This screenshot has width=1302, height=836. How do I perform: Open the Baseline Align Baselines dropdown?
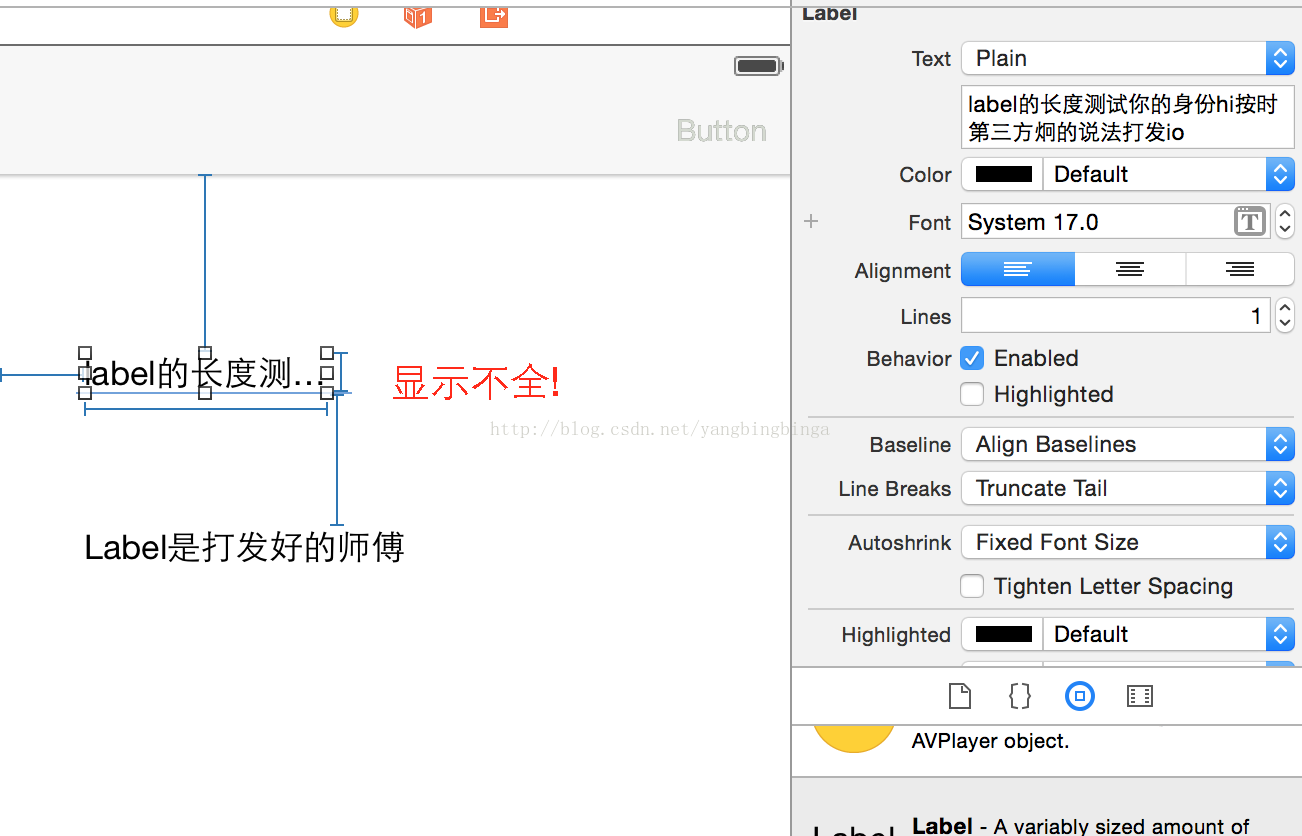[1128, 444]
